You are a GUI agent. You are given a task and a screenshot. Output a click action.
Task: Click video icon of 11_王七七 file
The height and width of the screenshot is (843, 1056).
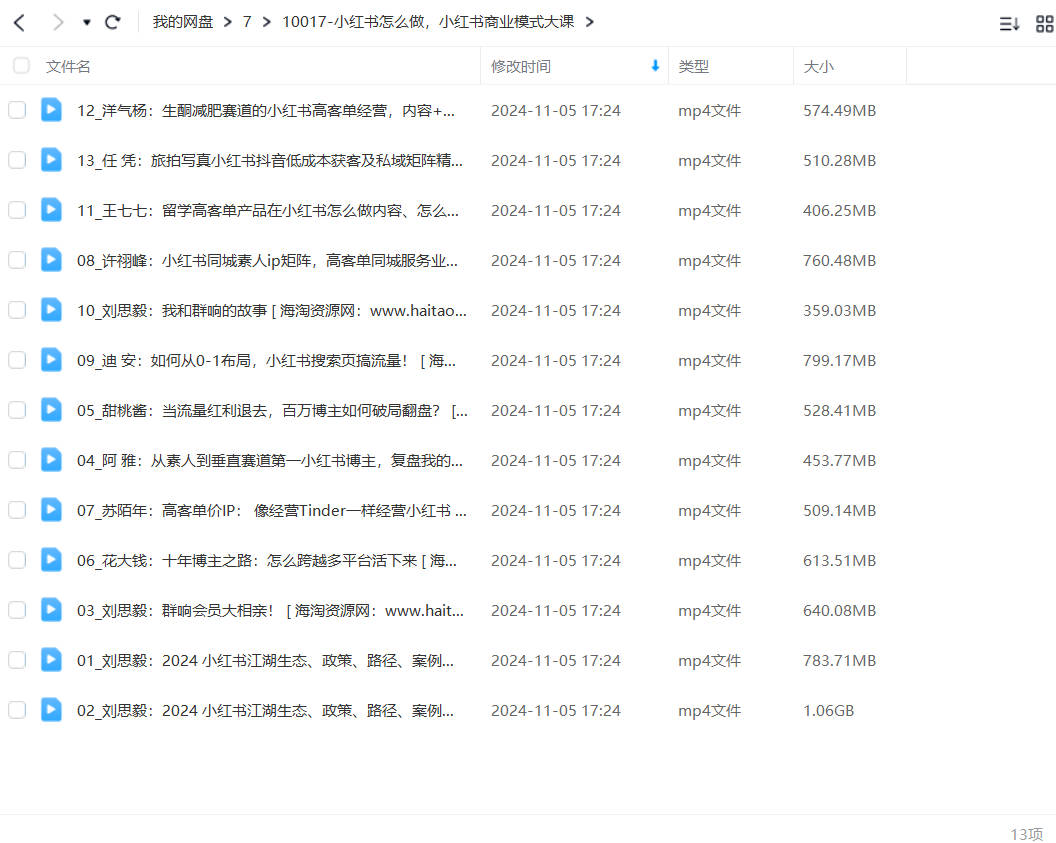[51, 209]
